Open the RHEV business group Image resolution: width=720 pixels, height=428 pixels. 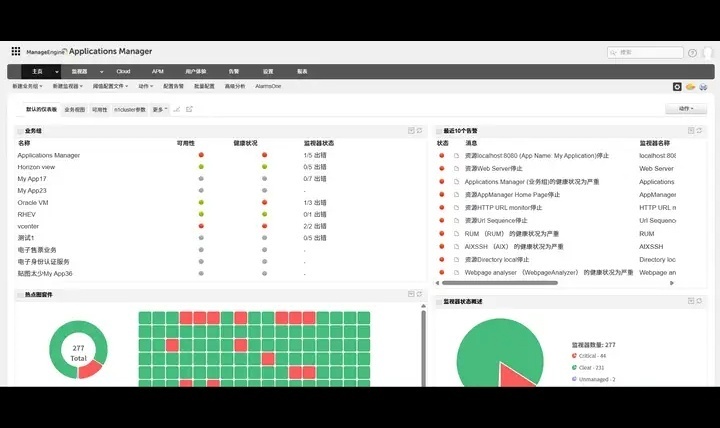(27, 214)
